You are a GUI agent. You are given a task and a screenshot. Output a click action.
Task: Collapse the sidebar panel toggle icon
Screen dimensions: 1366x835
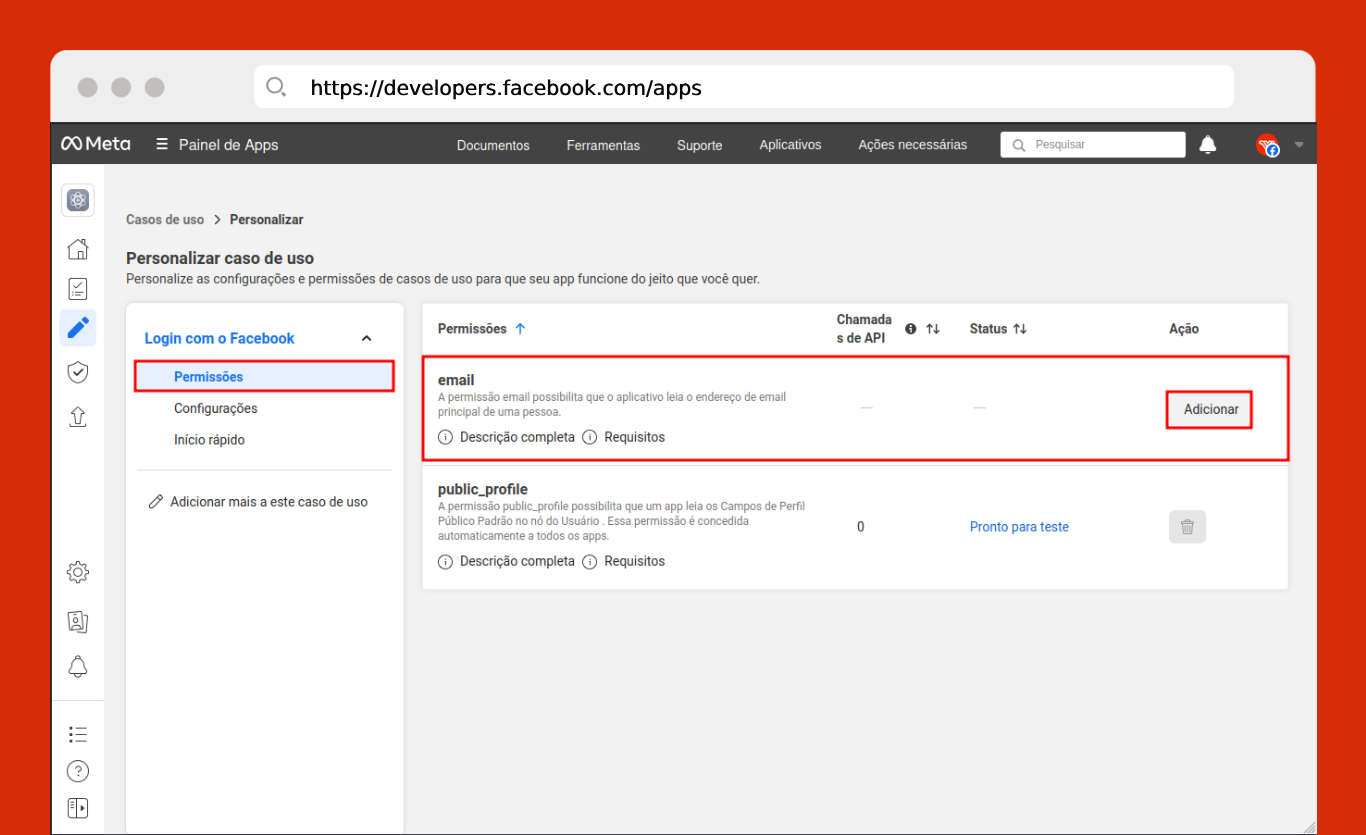[x=78, y=807]
